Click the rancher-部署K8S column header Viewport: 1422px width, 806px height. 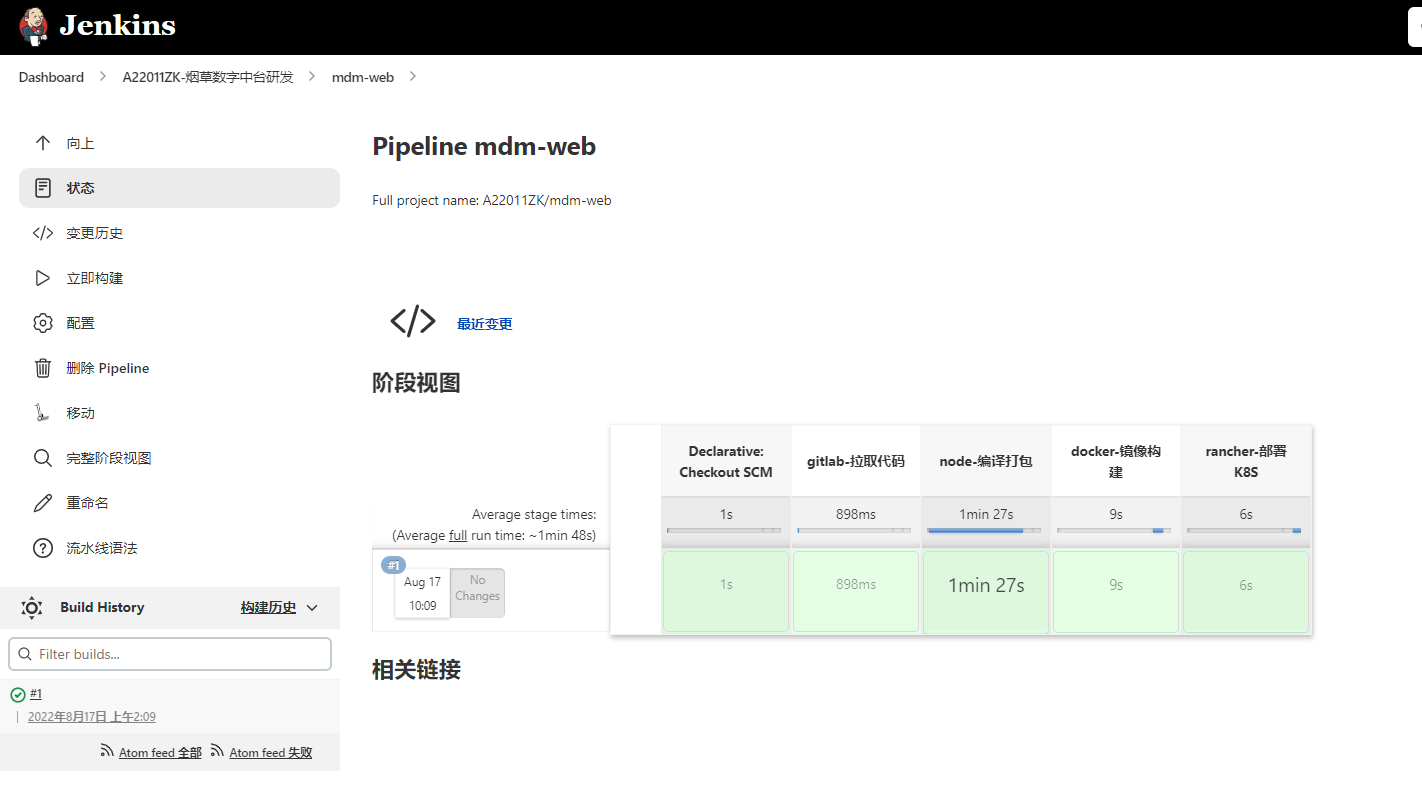point(1246,461)
